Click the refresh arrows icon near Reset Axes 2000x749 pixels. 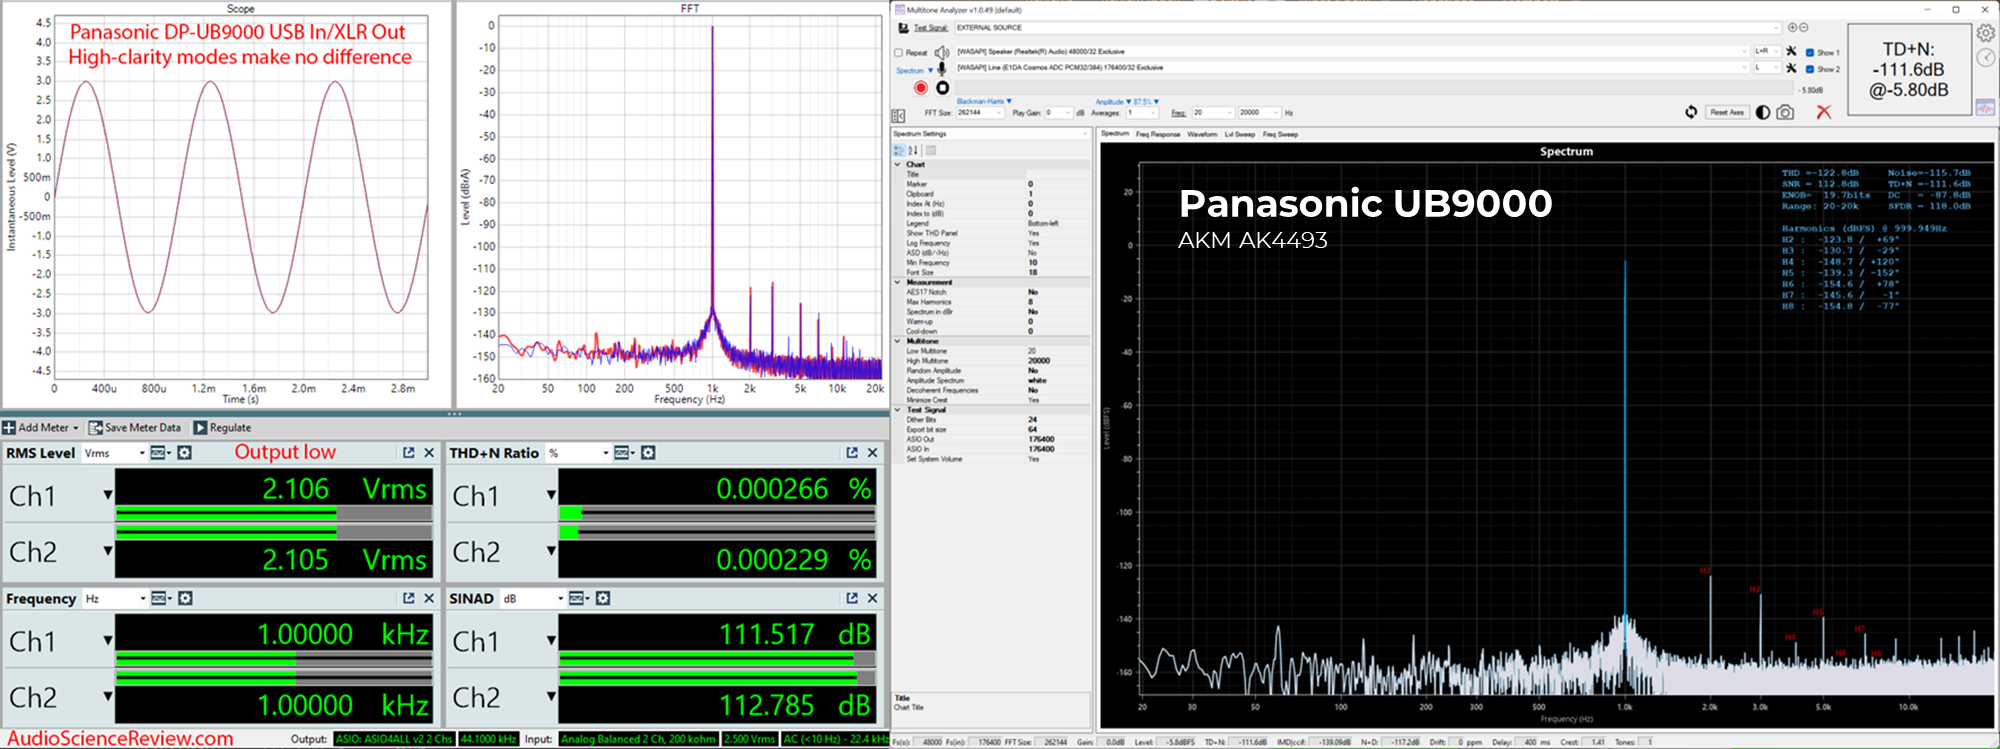click(x=1691, y=112)
